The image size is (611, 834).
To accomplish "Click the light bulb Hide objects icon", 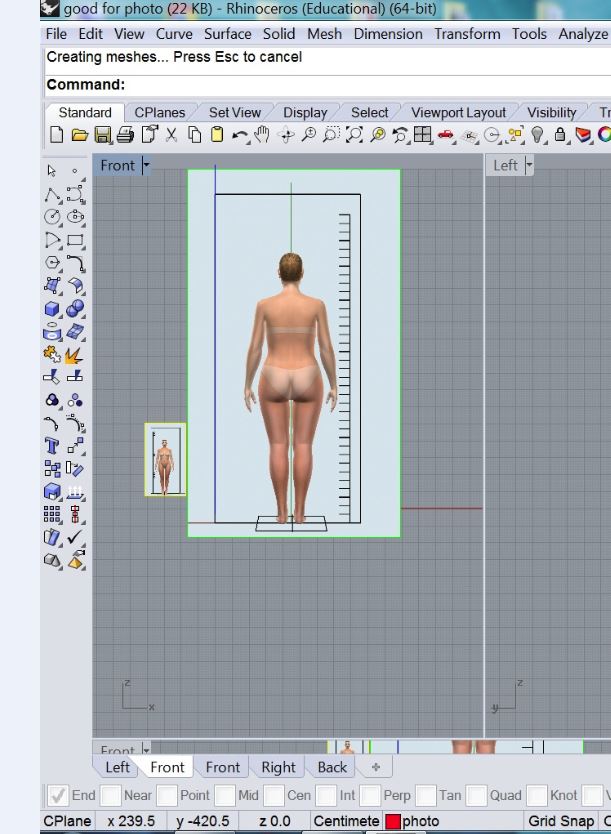I will tap(537, 135).
